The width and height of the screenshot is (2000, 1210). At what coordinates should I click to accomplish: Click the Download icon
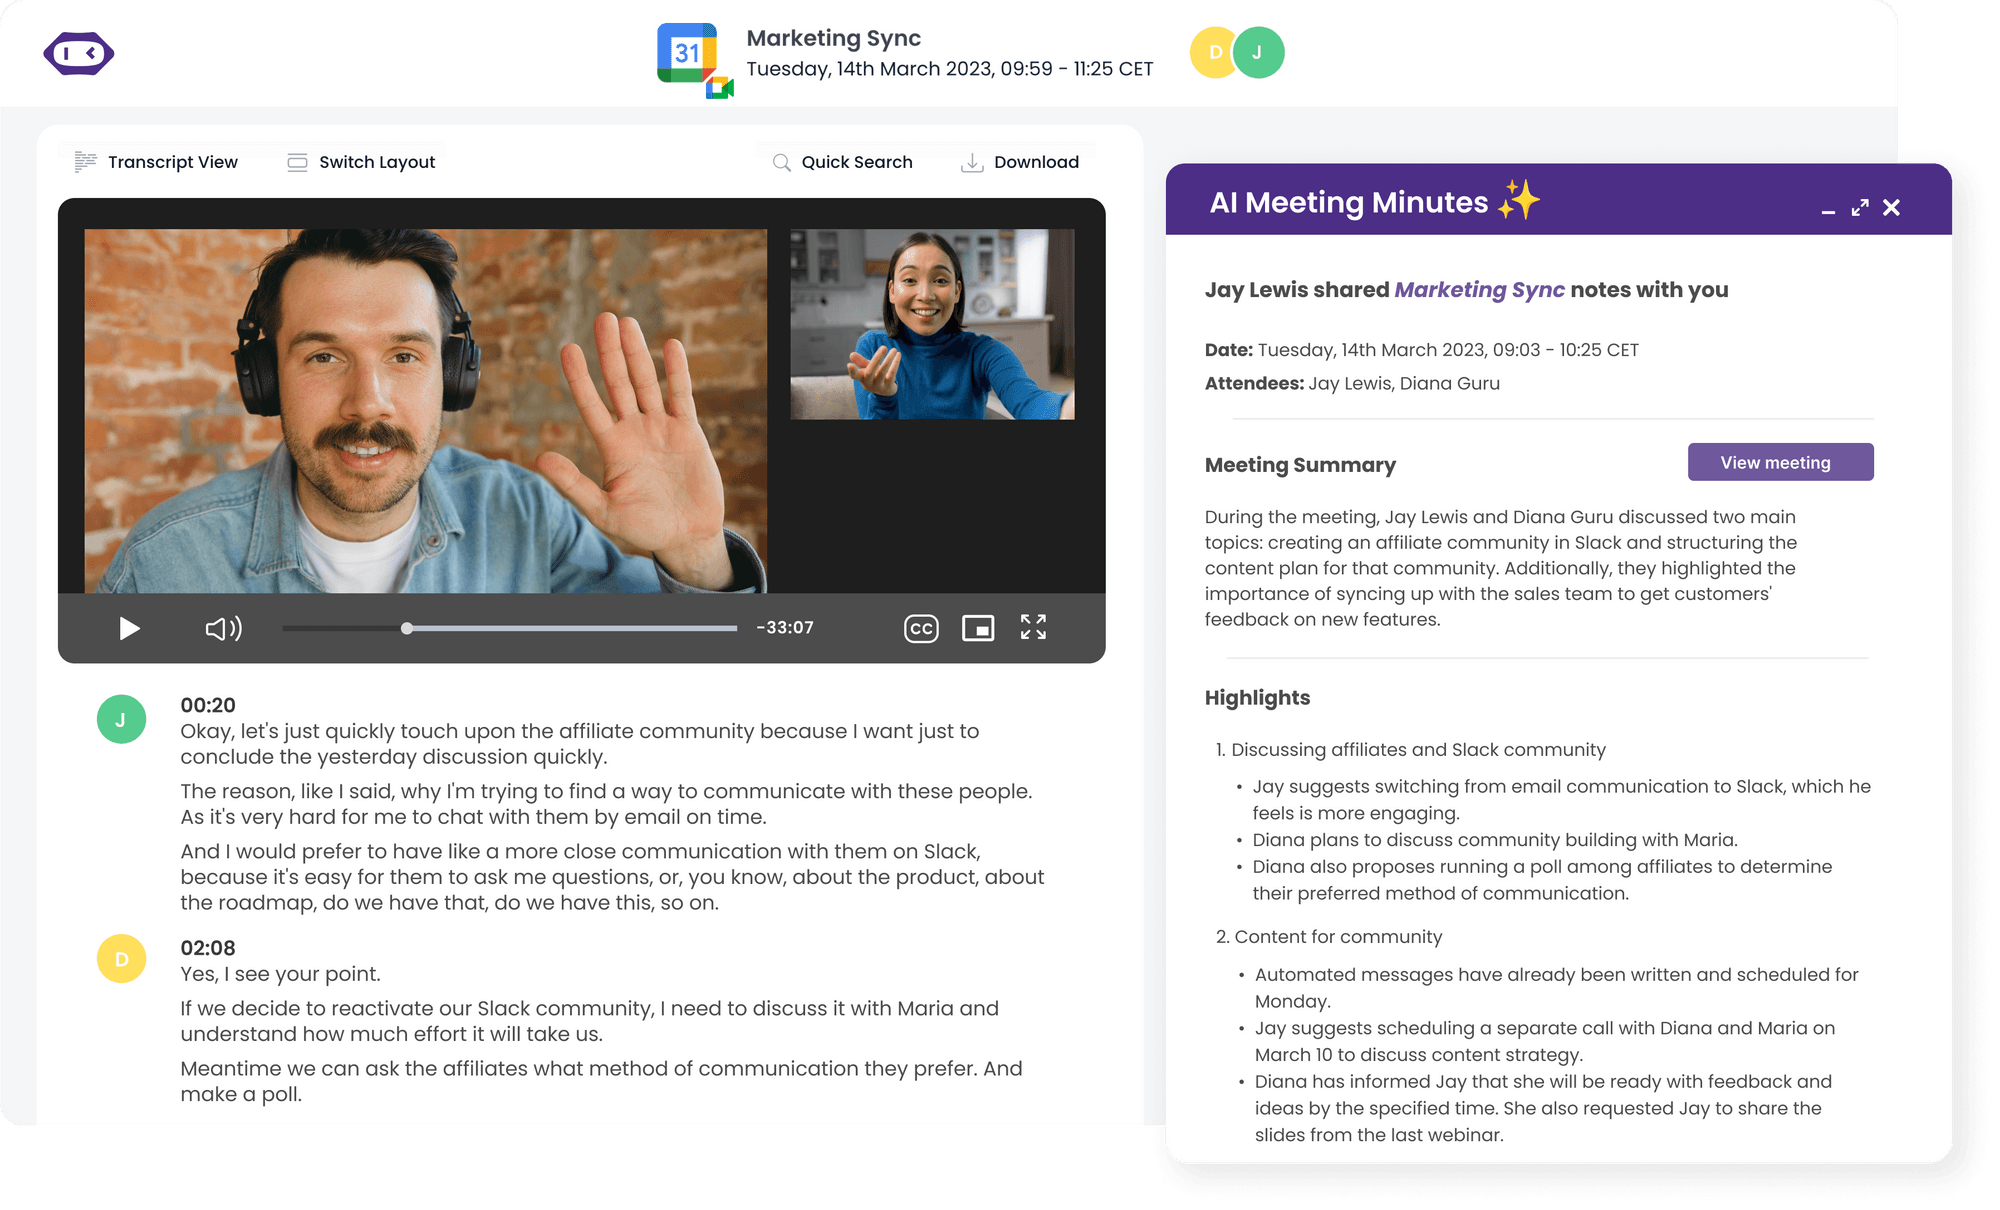970,161
